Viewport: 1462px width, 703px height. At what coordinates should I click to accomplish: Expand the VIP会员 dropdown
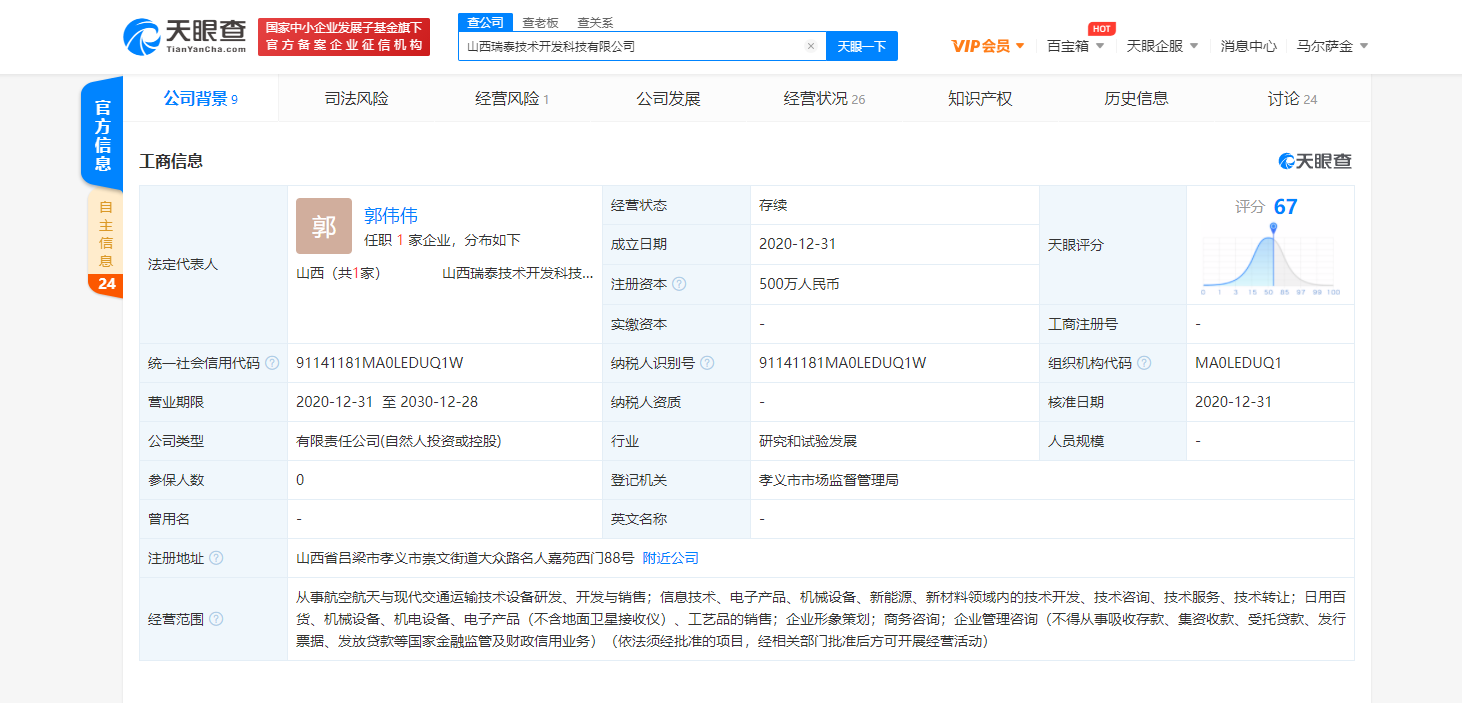click(987, 46)
